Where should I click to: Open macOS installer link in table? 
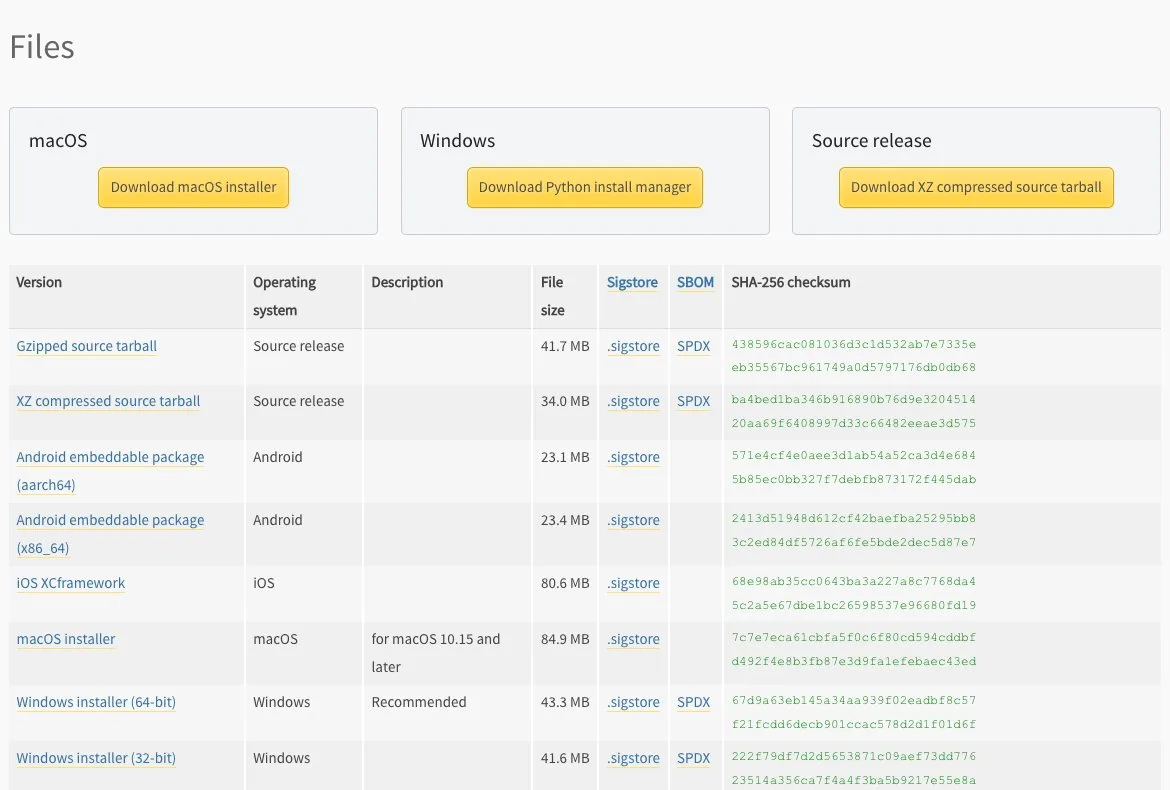(x=66, y=639)
